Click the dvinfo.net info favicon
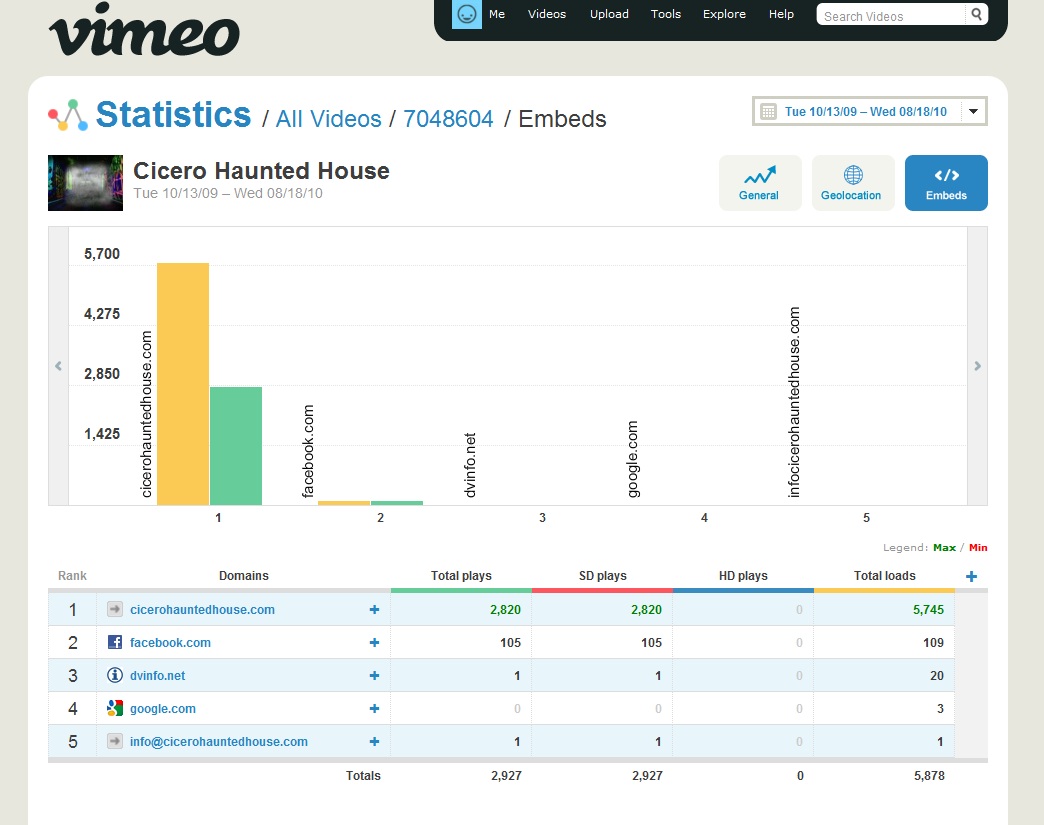The image size is (1044, 825). point(115,675)
